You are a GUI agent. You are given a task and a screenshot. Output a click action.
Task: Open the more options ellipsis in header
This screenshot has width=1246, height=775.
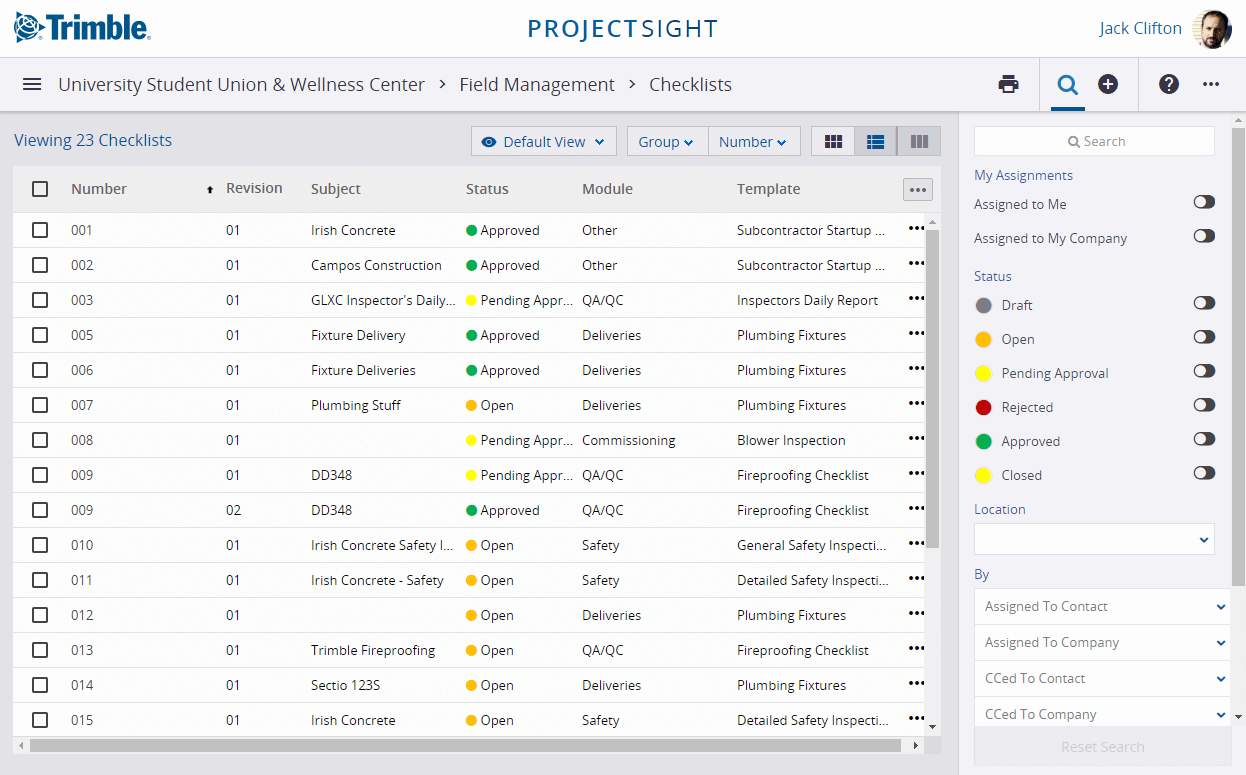1211,84
